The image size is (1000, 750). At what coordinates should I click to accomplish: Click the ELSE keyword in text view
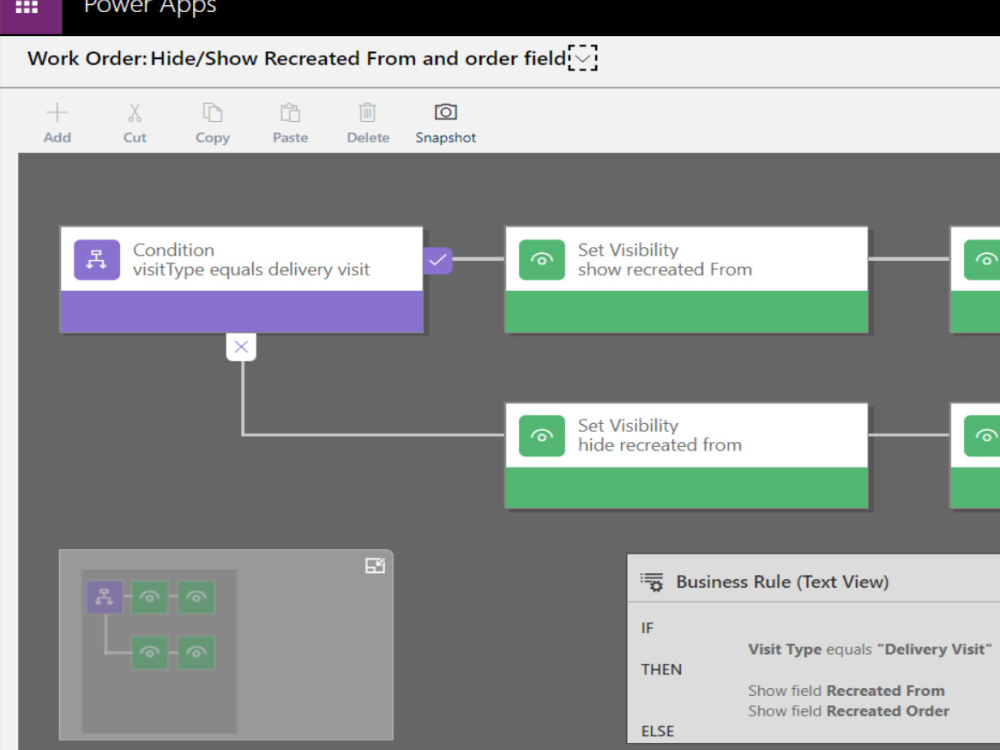pyautogui.click(x=658, y=732)
